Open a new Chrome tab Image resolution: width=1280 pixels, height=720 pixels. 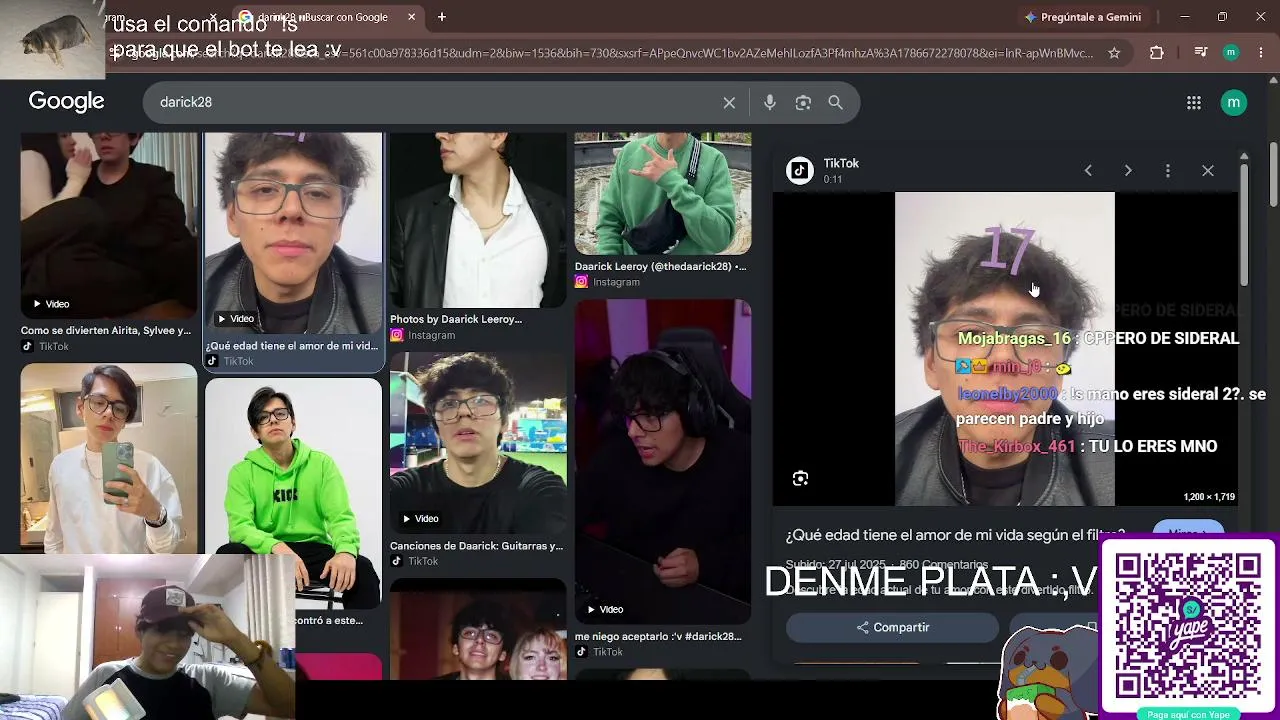coord(441,17)
